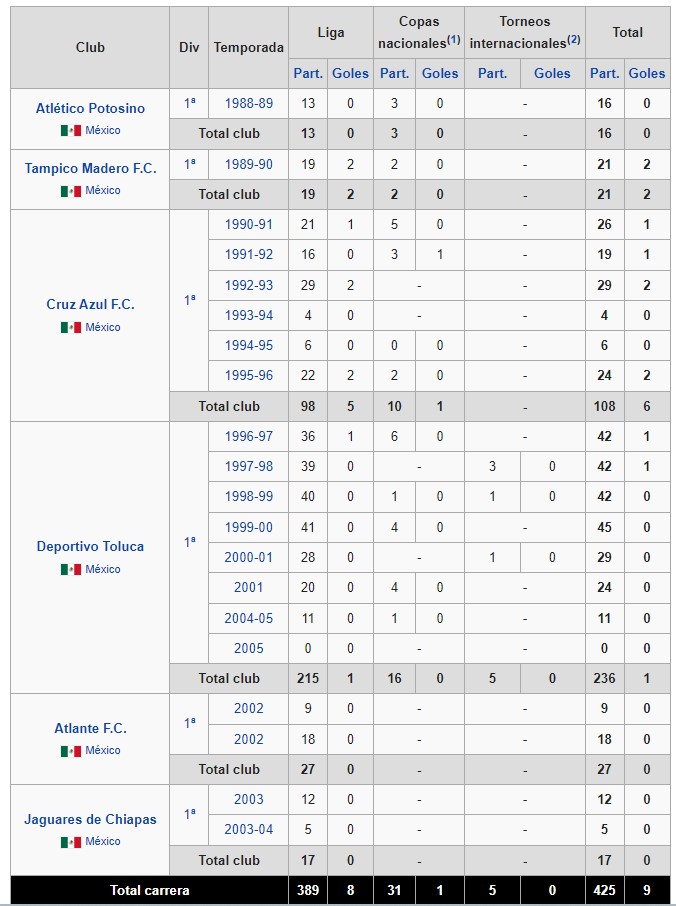This screenshot has height=906, width=676.
Task: Select the 2000-01 season link
Action: [248, 558]
